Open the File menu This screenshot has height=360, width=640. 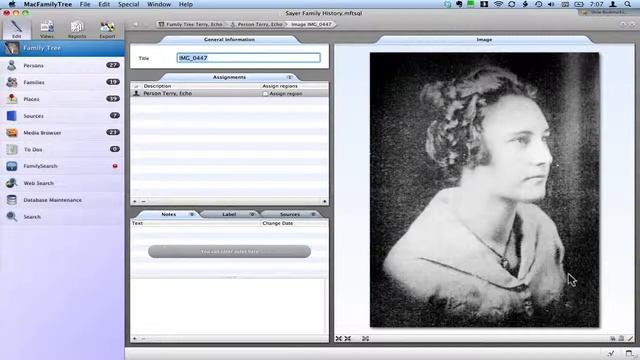click(x=85, y=4)
